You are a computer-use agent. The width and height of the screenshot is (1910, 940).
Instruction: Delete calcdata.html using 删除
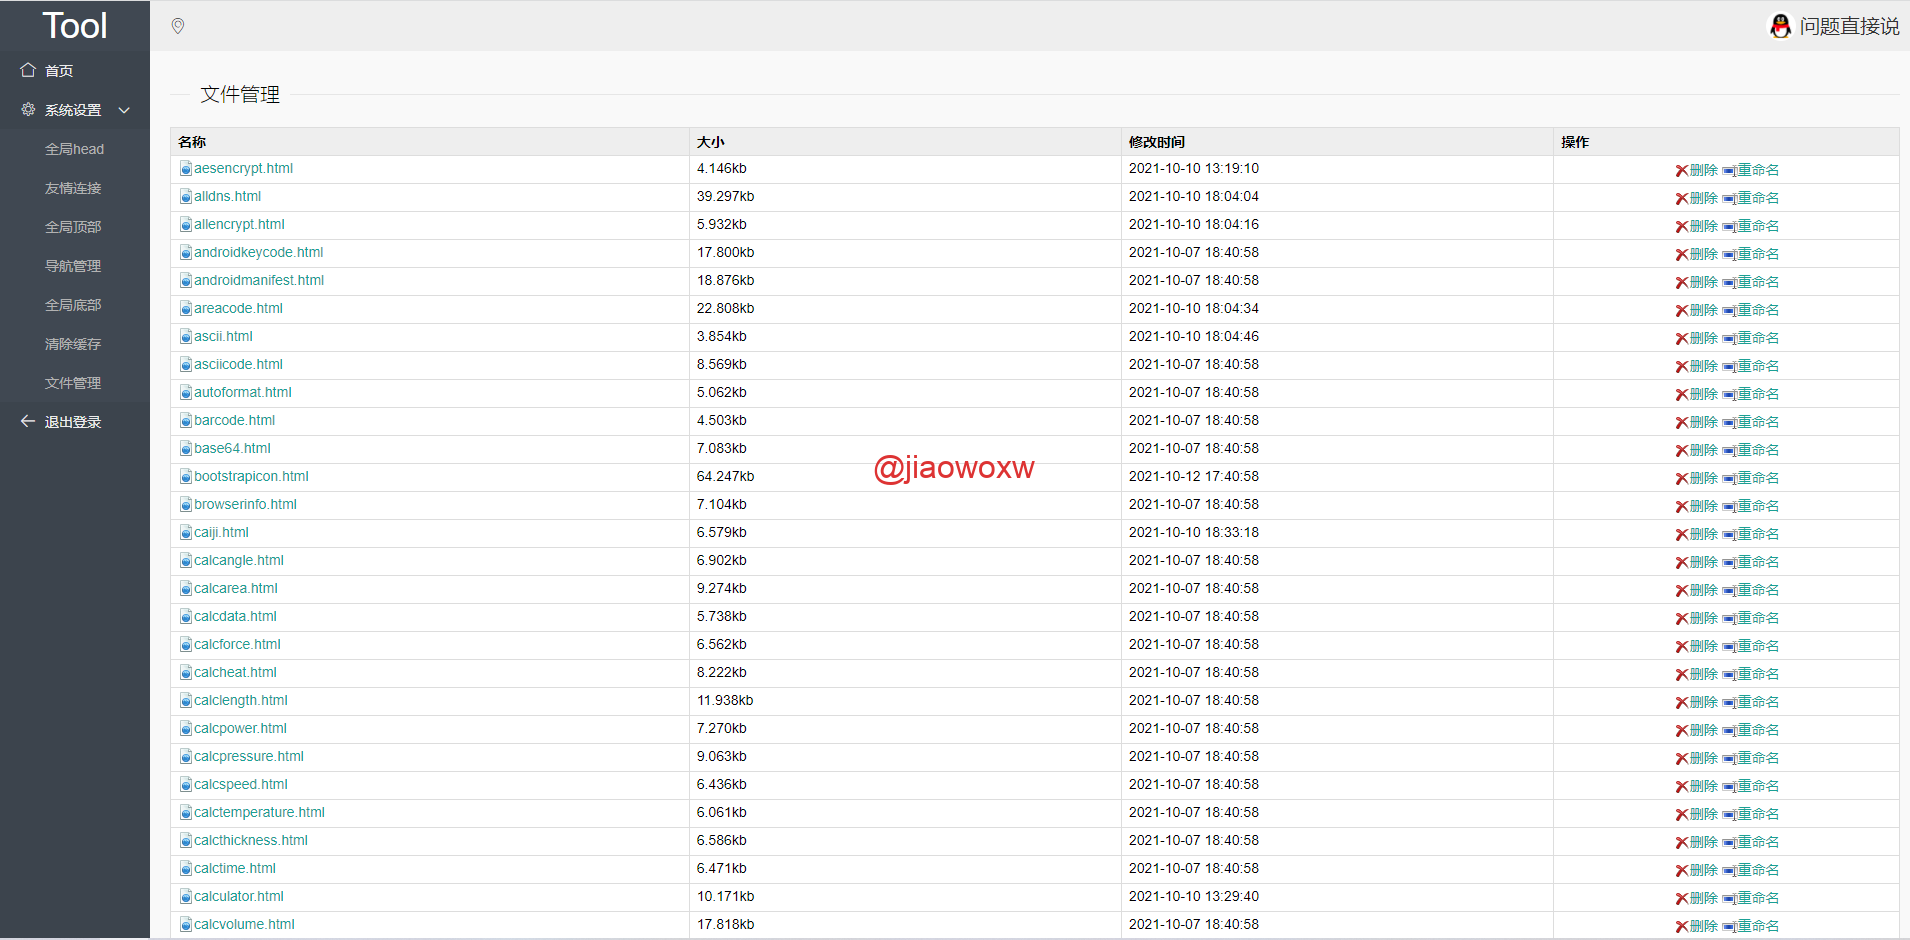tap(1697, 618)
